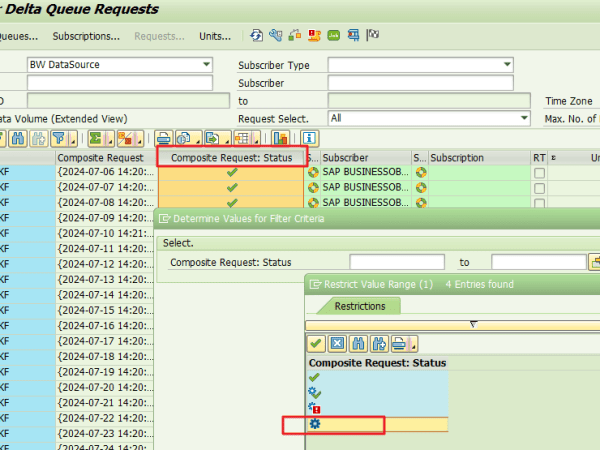Image resolution: width=600 pixels, height=450 pixels.
Task: Open the Restrictions tab
Action: [360, 306]
